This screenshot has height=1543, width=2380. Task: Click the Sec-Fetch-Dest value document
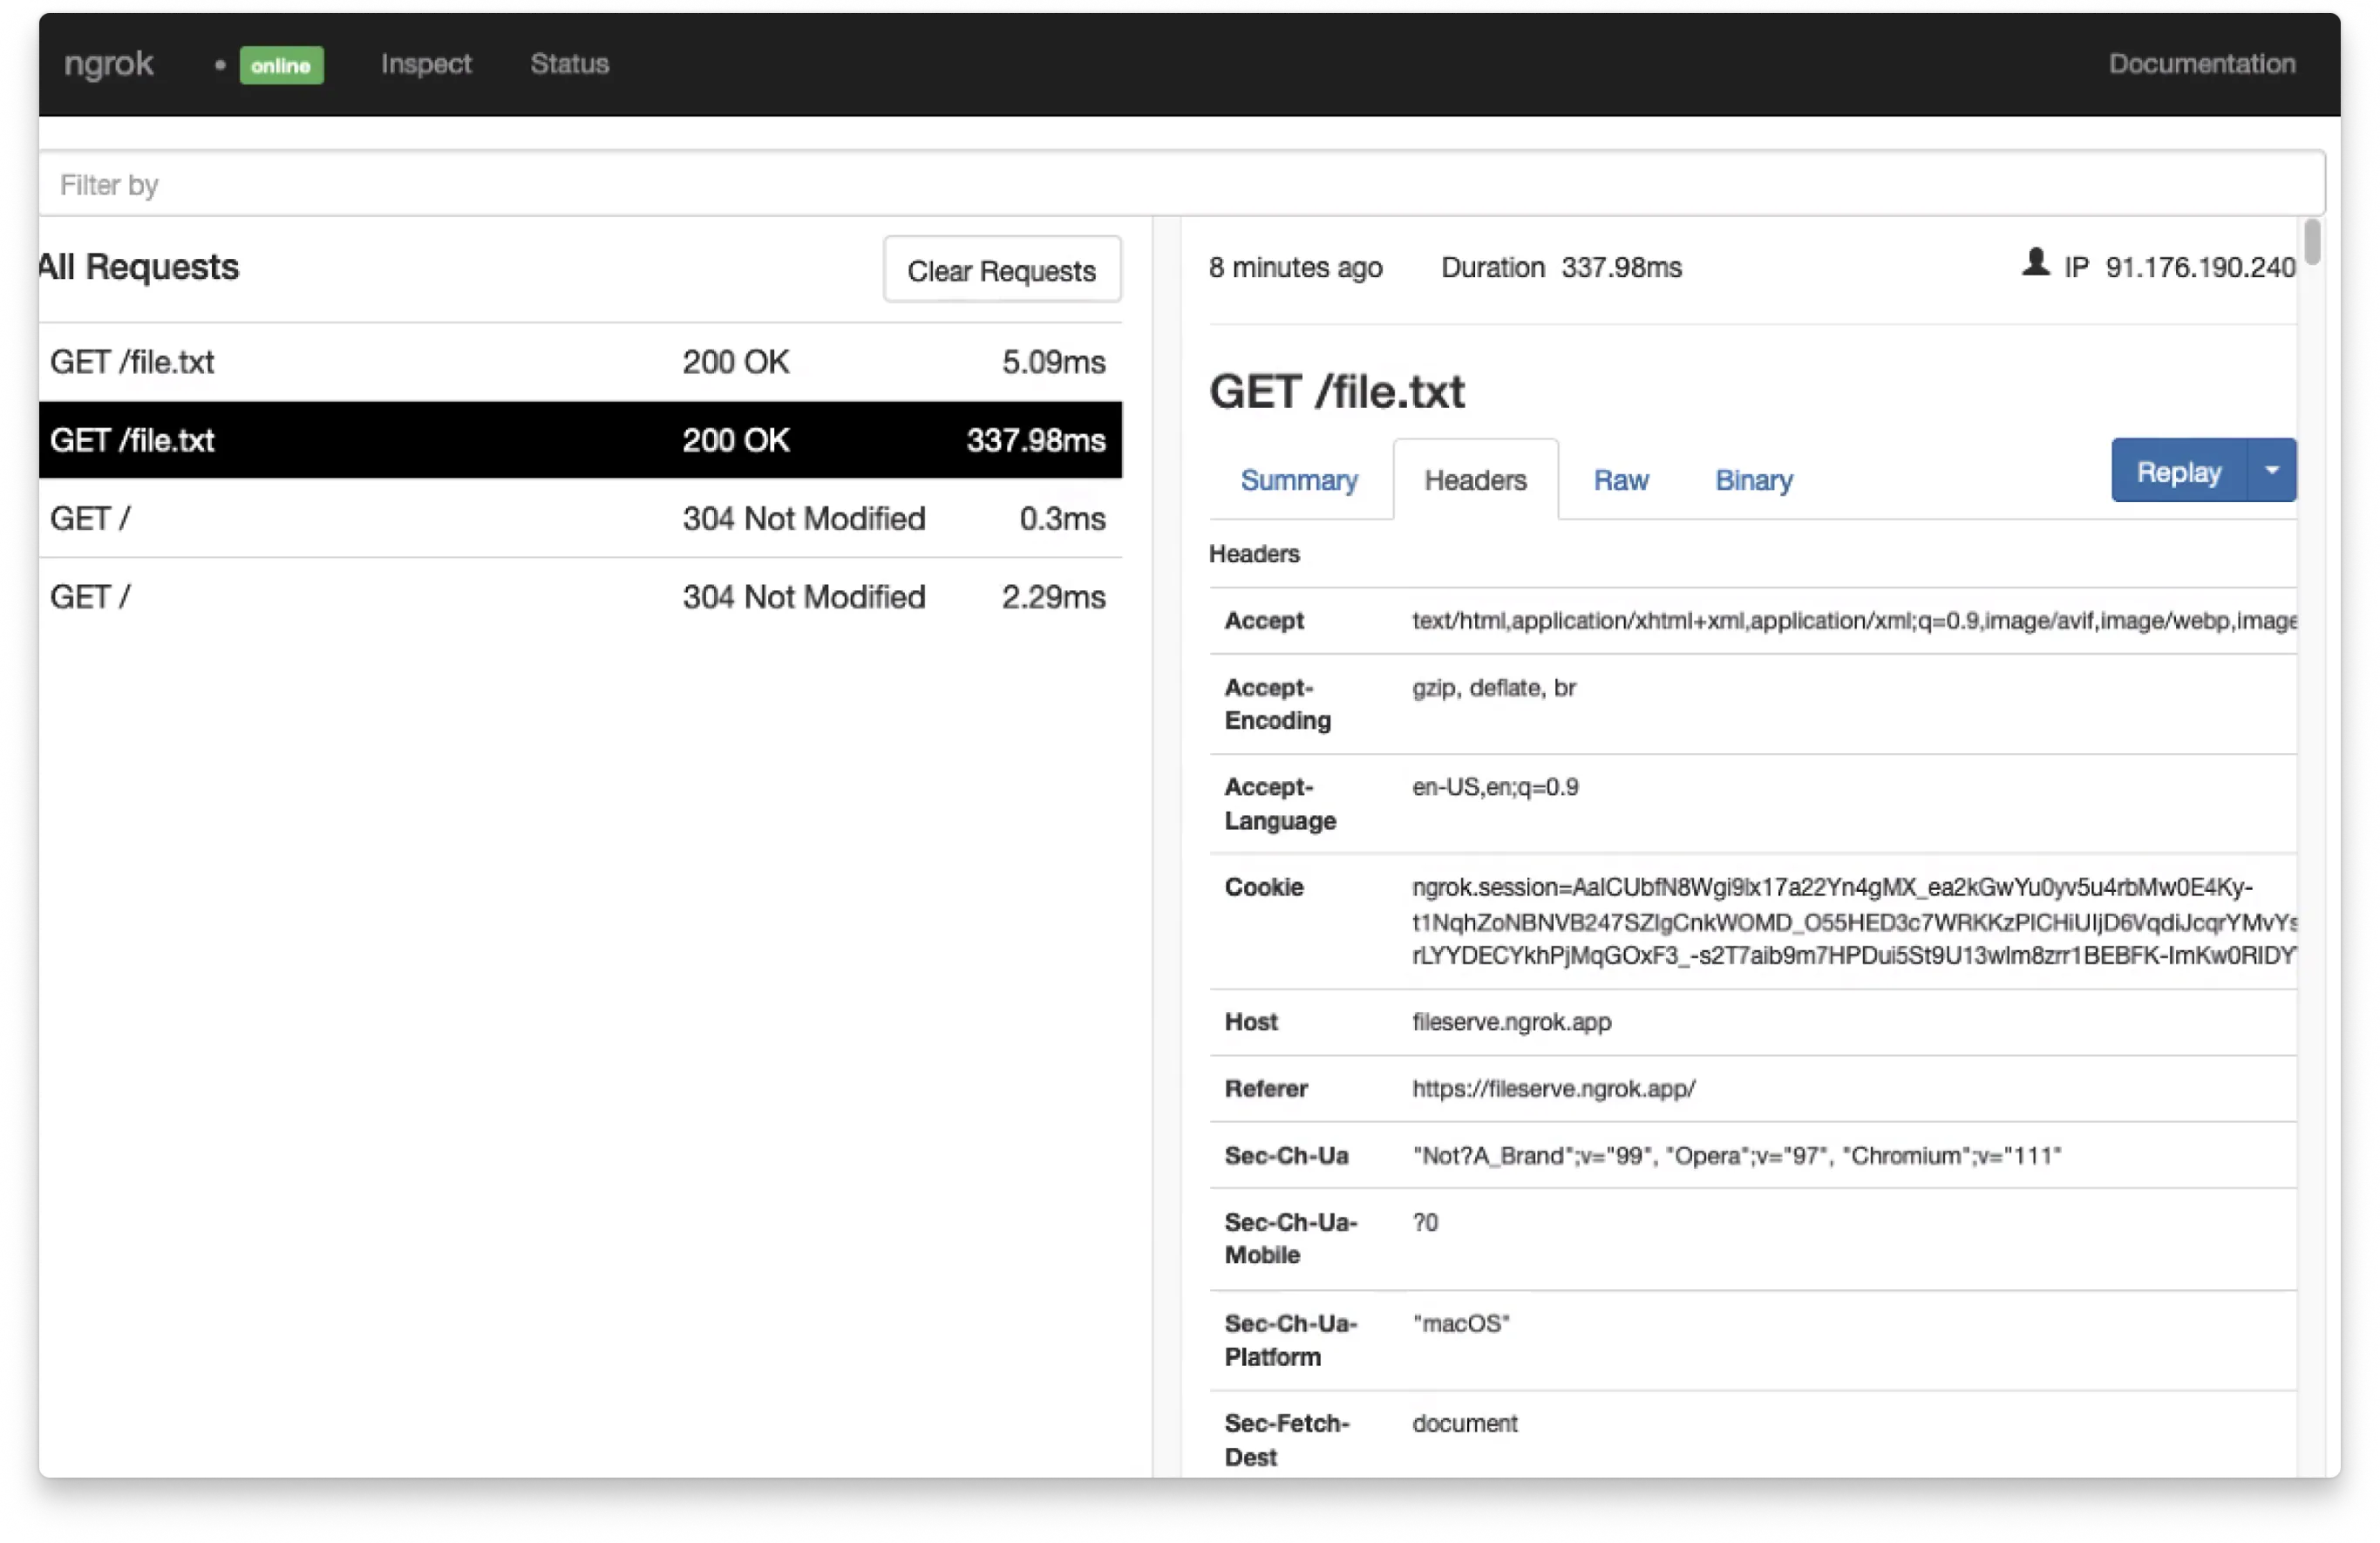click(x=1465, y=1423)
